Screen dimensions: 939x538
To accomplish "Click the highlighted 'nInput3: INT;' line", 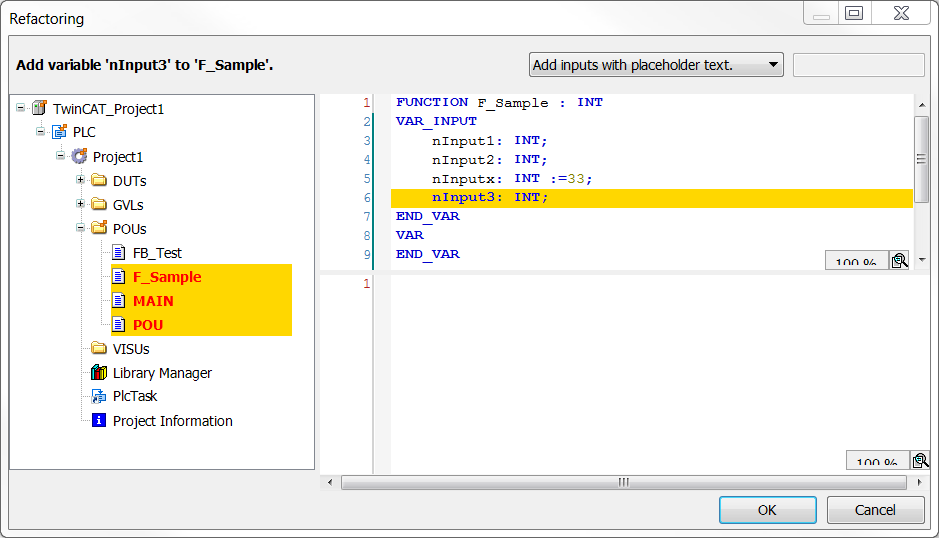I will (x=652, y=198).
